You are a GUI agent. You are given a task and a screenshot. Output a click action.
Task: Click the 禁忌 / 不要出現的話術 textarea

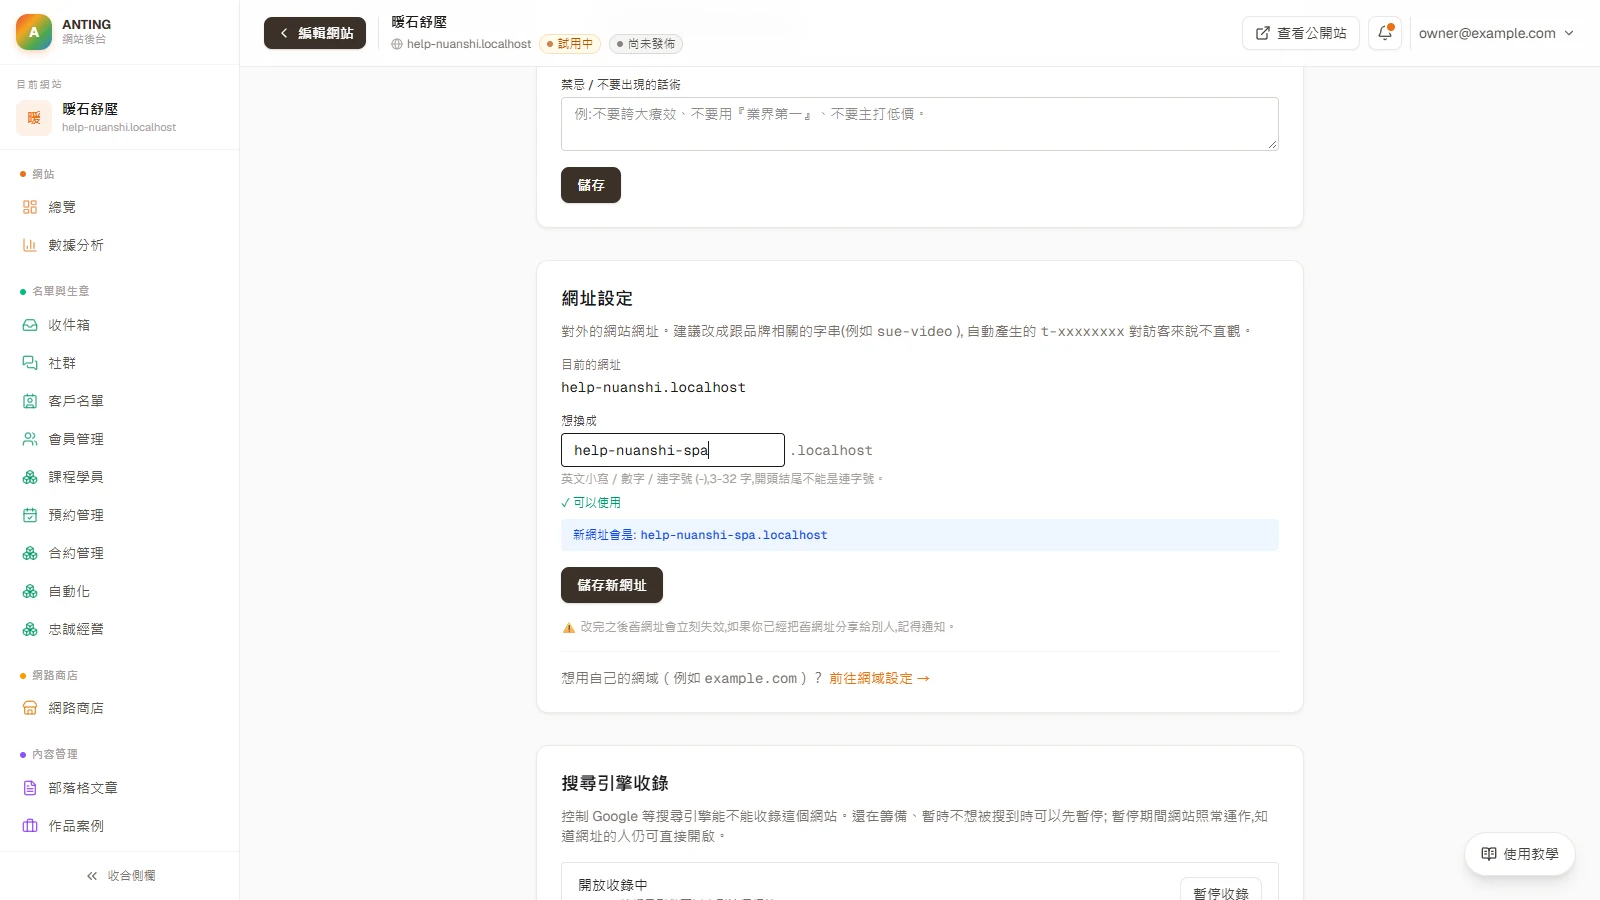click(920, 124)
